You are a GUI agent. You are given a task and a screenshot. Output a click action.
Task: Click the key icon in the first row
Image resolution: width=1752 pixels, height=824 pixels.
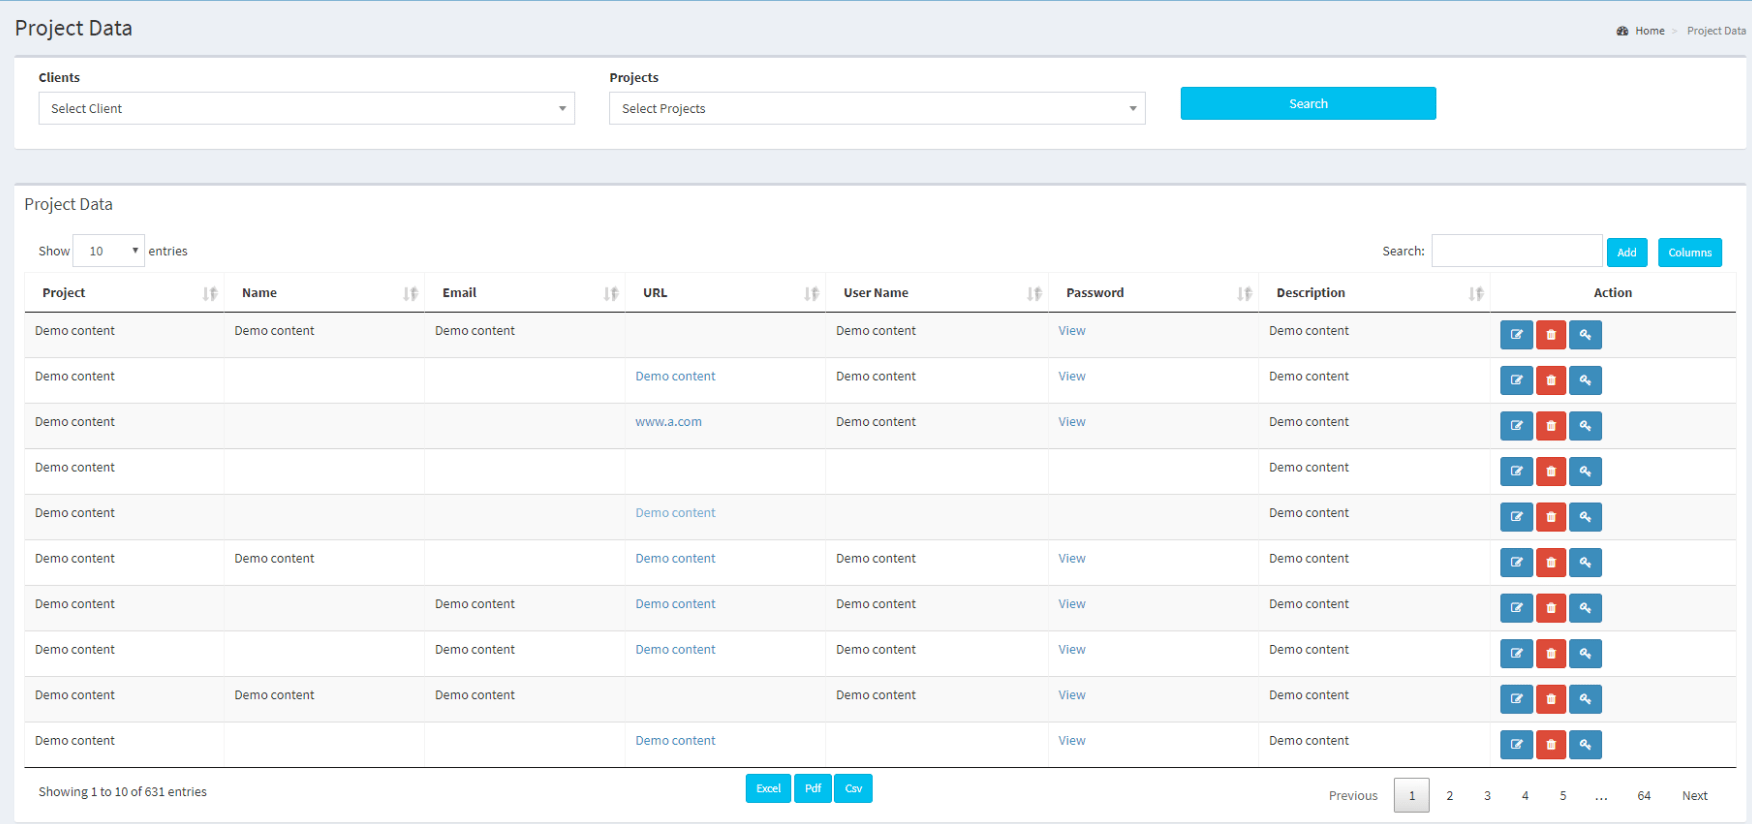pyautogui.click(x=1585, y=335)
